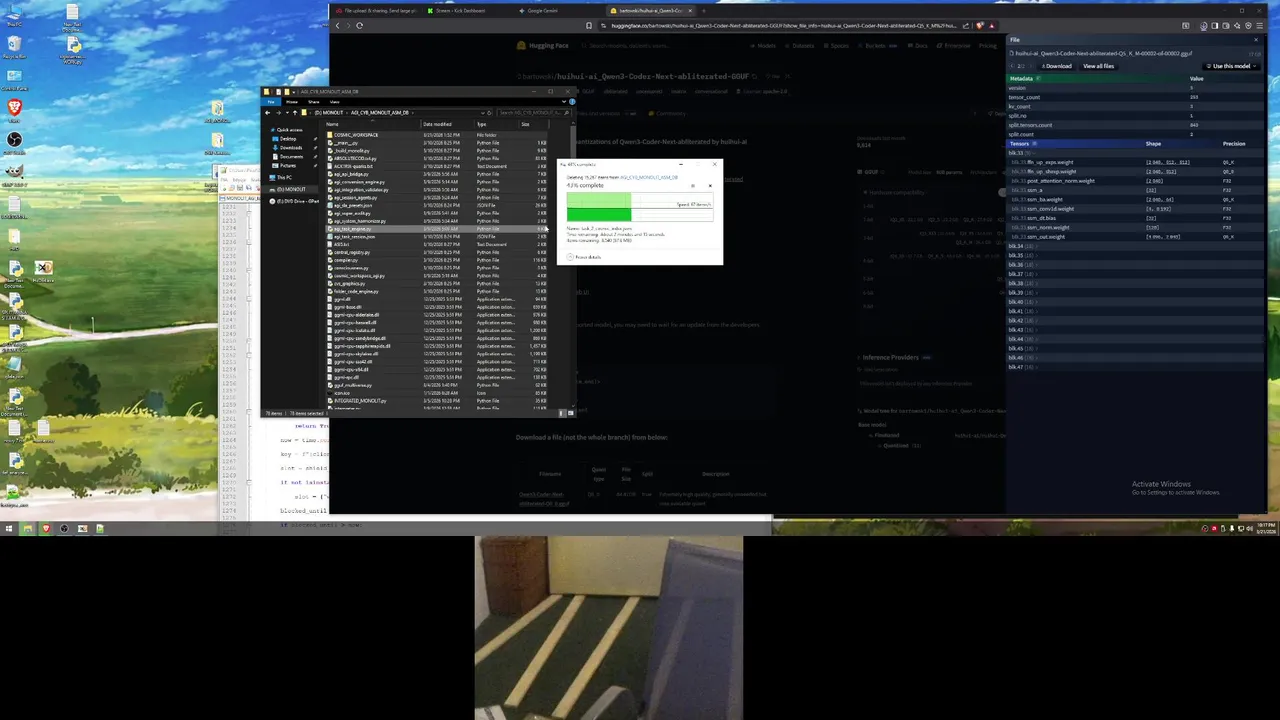Screen dimensions: 1280x720
Task: Collapse Fewer details in delete dialog
Action: (x=584, y=257)
